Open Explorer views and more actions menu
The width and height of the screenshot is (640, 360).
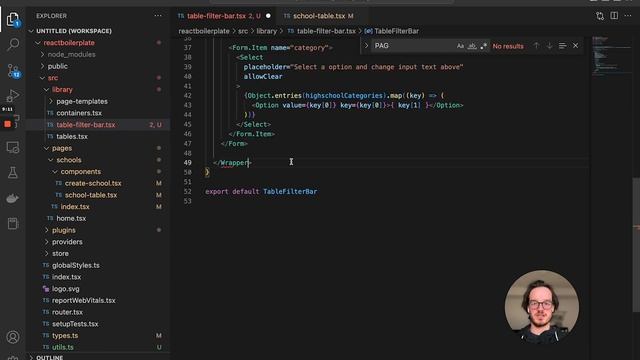click(158, 16)
